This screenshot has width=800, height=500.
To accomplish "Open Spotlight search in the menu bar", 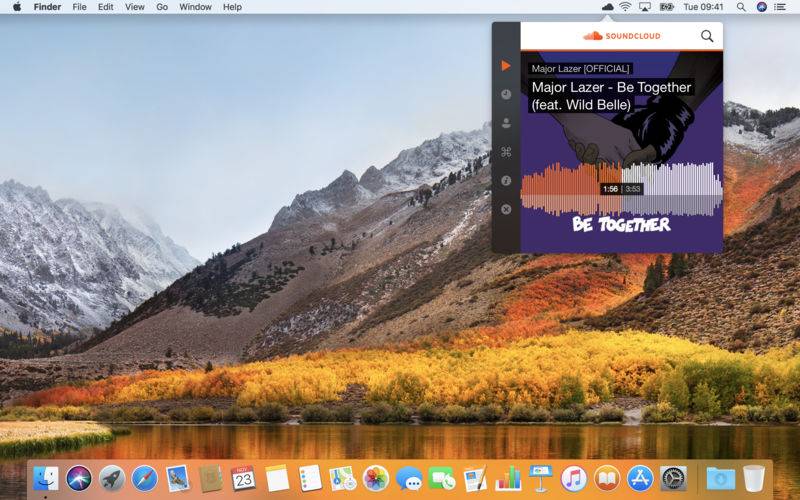I will (741, 7).
